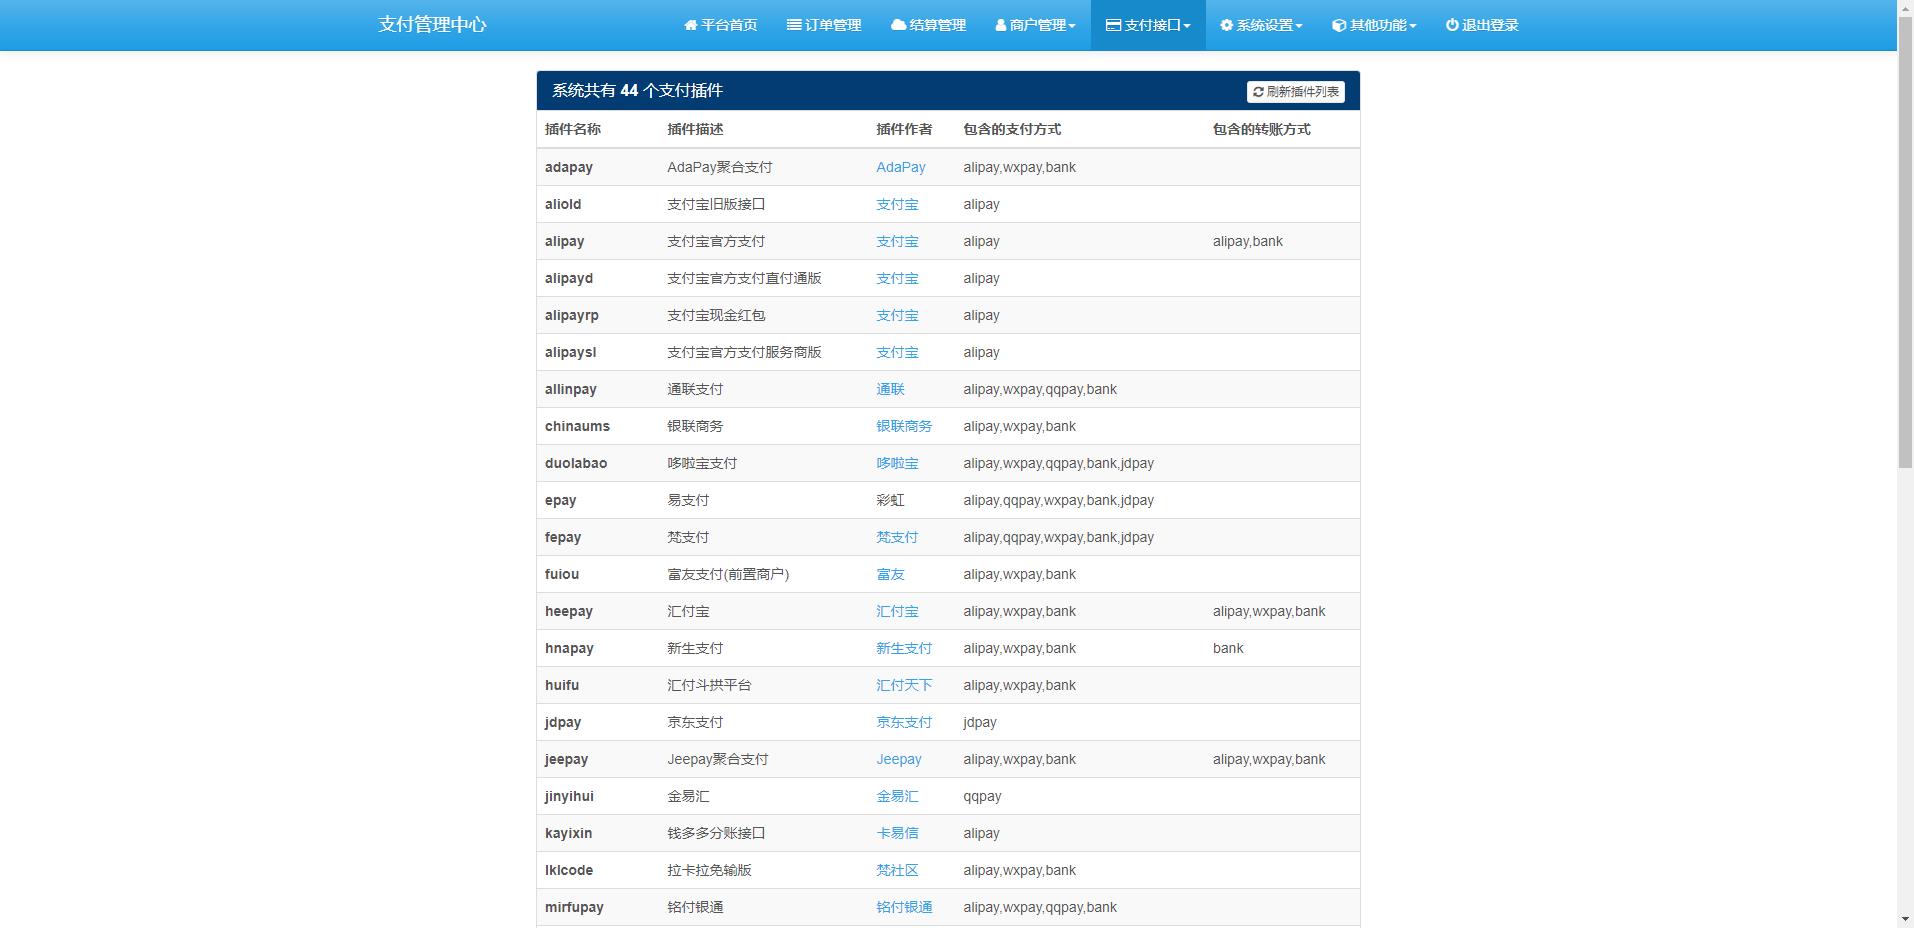Open the 支付接口 dropdown caret

1187,27
